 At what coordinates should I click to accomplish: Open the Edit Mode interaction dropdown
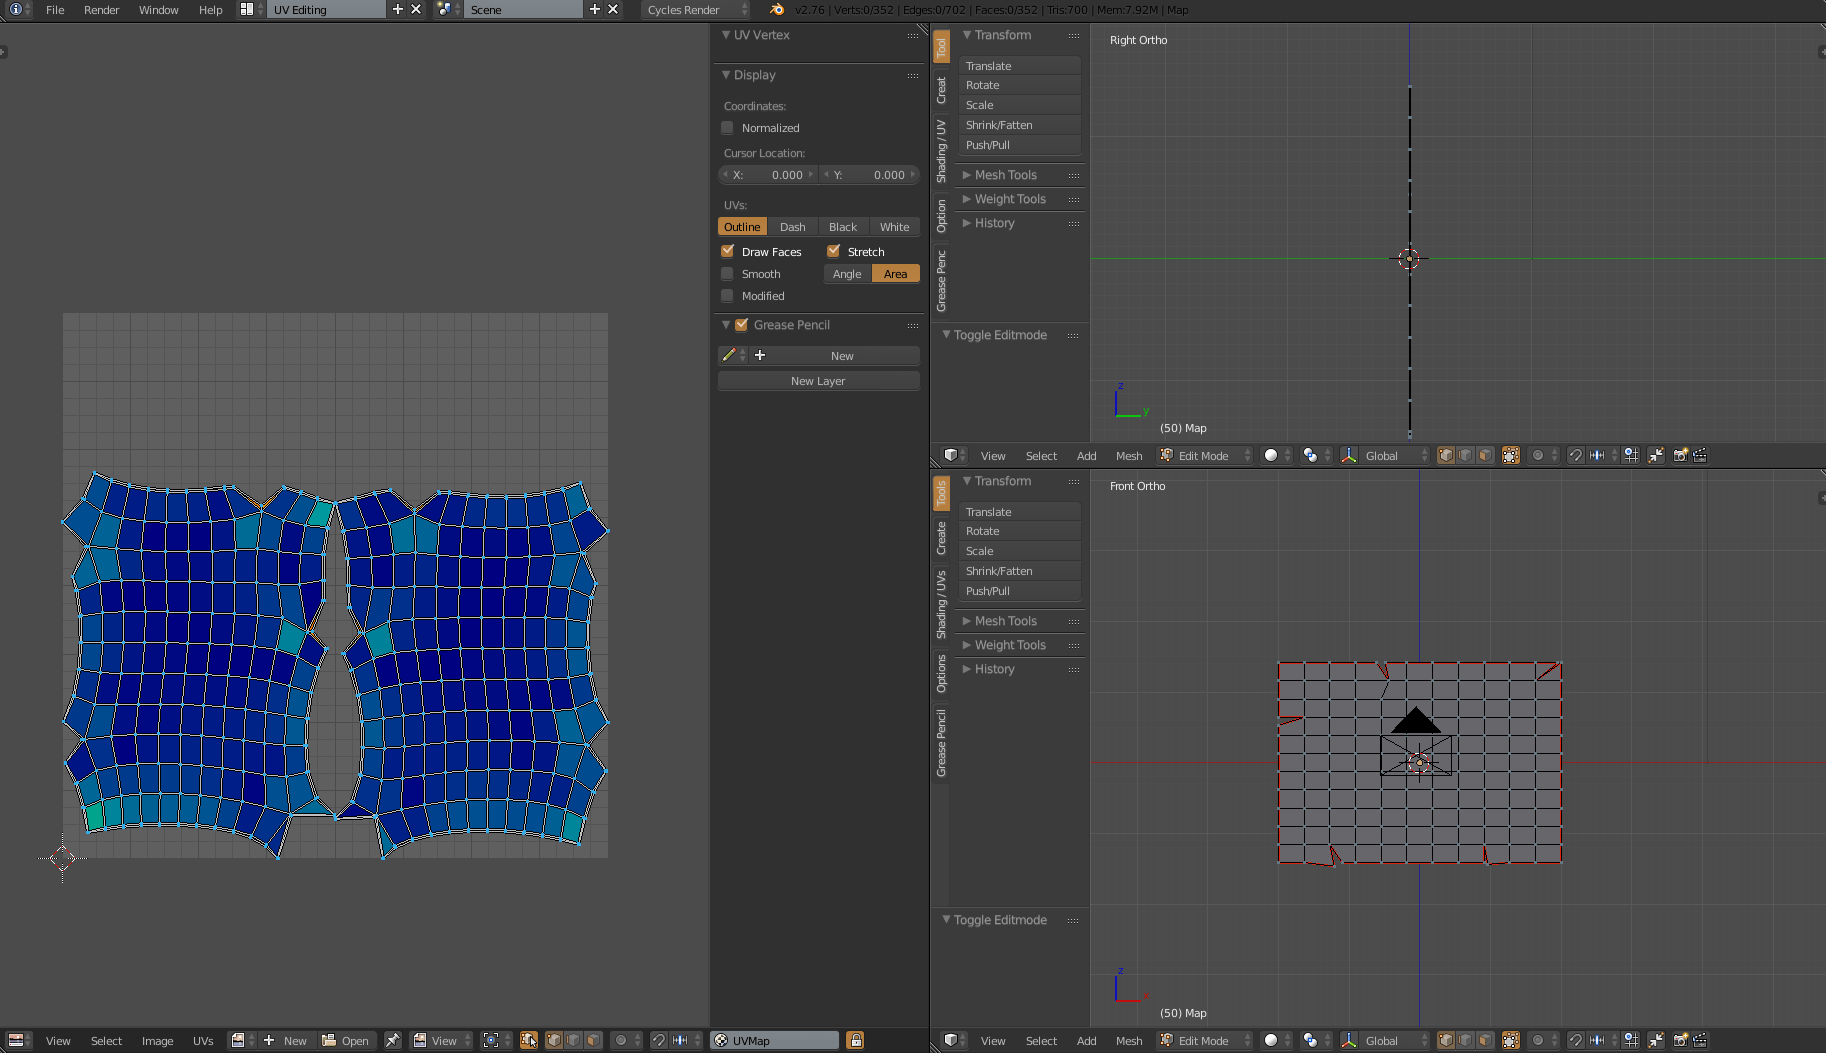tap(1203, 455)
